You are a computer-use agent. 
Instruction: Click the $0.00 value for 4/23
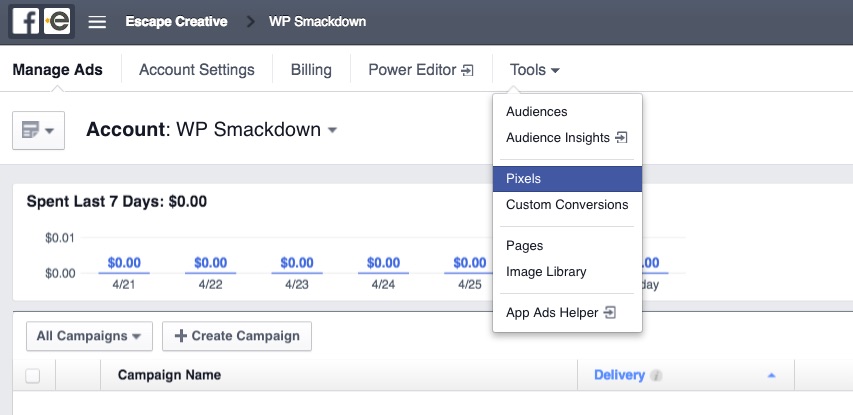[297, 263]
